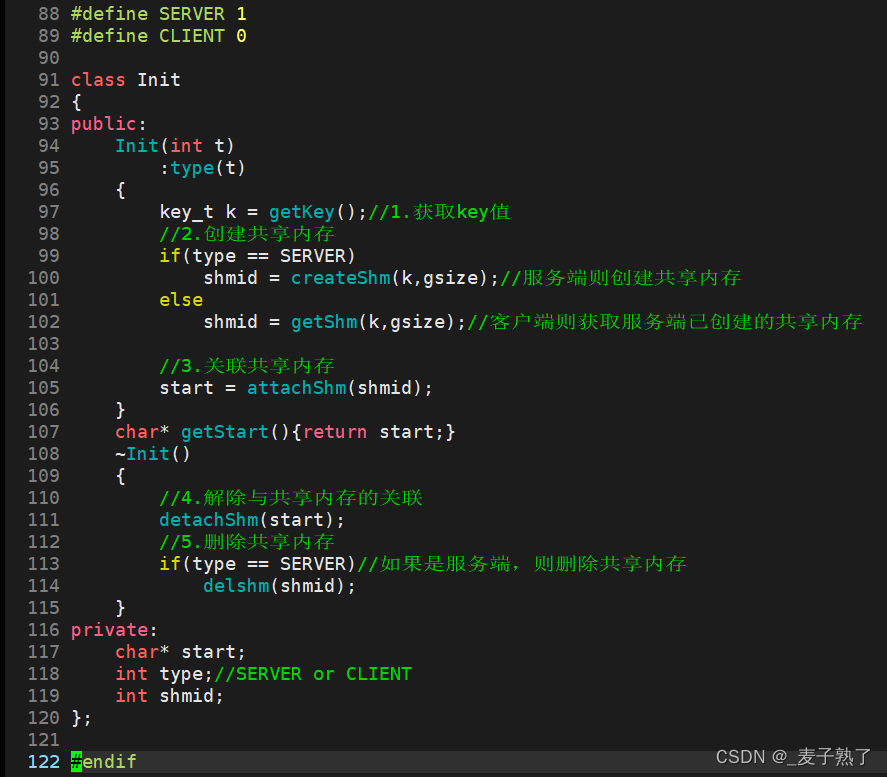887x777 pixels.
Task: Click 'else' keyword on line 101
Action: [181, 300]
